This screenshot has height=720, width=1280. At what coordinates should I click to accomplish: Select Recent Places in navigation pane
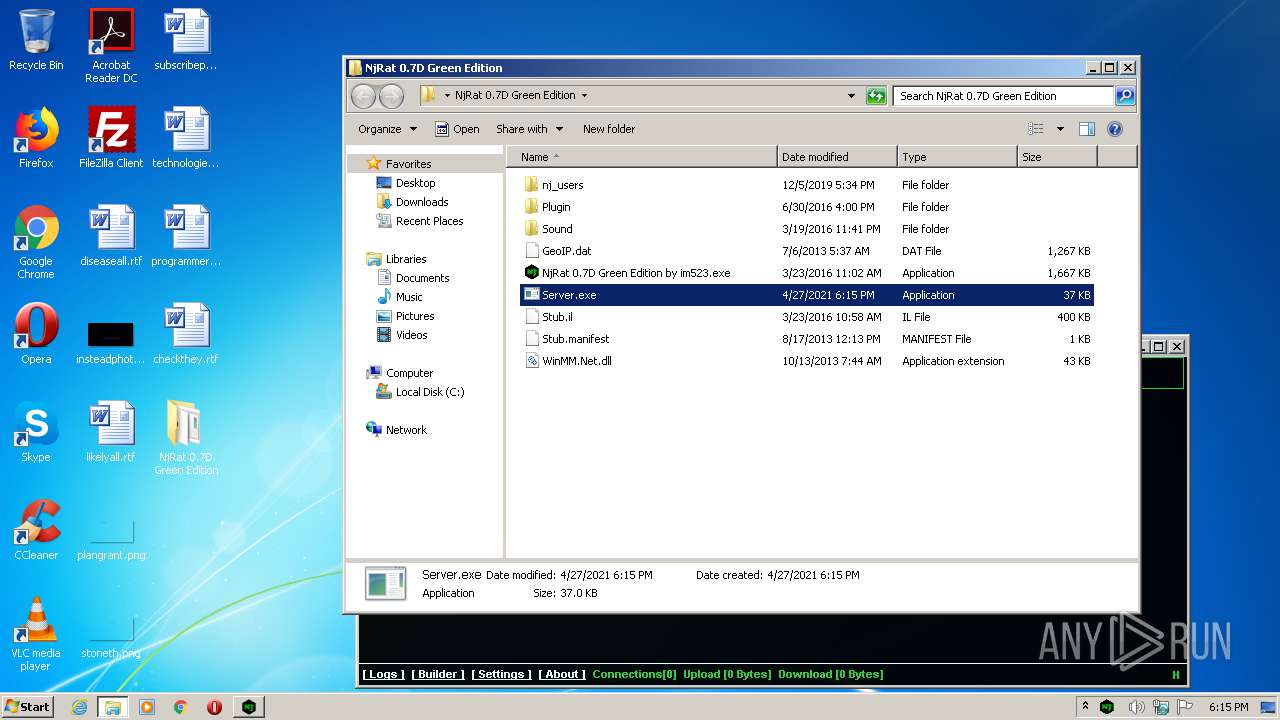tap(429, 221)
